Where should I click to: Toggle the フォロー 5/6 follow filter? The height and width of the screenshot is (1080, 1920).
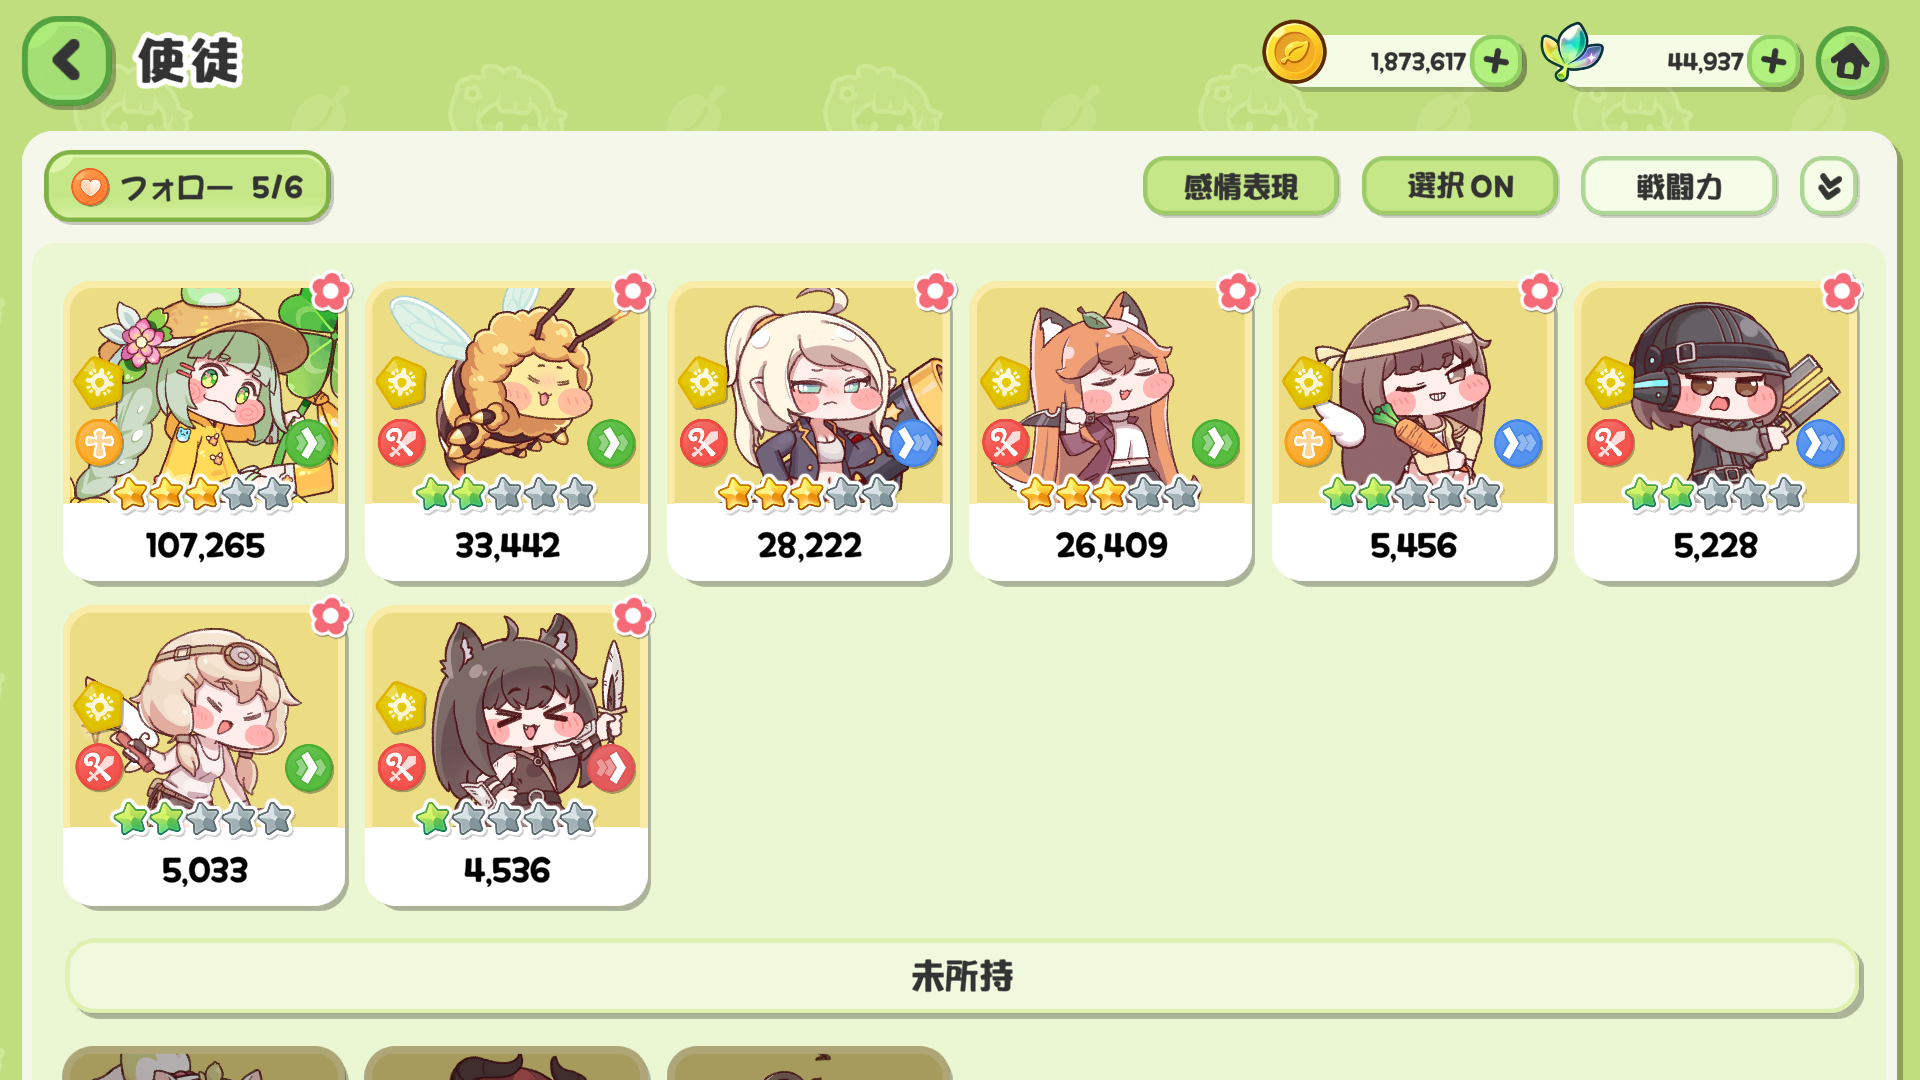(x=188, y=187)
